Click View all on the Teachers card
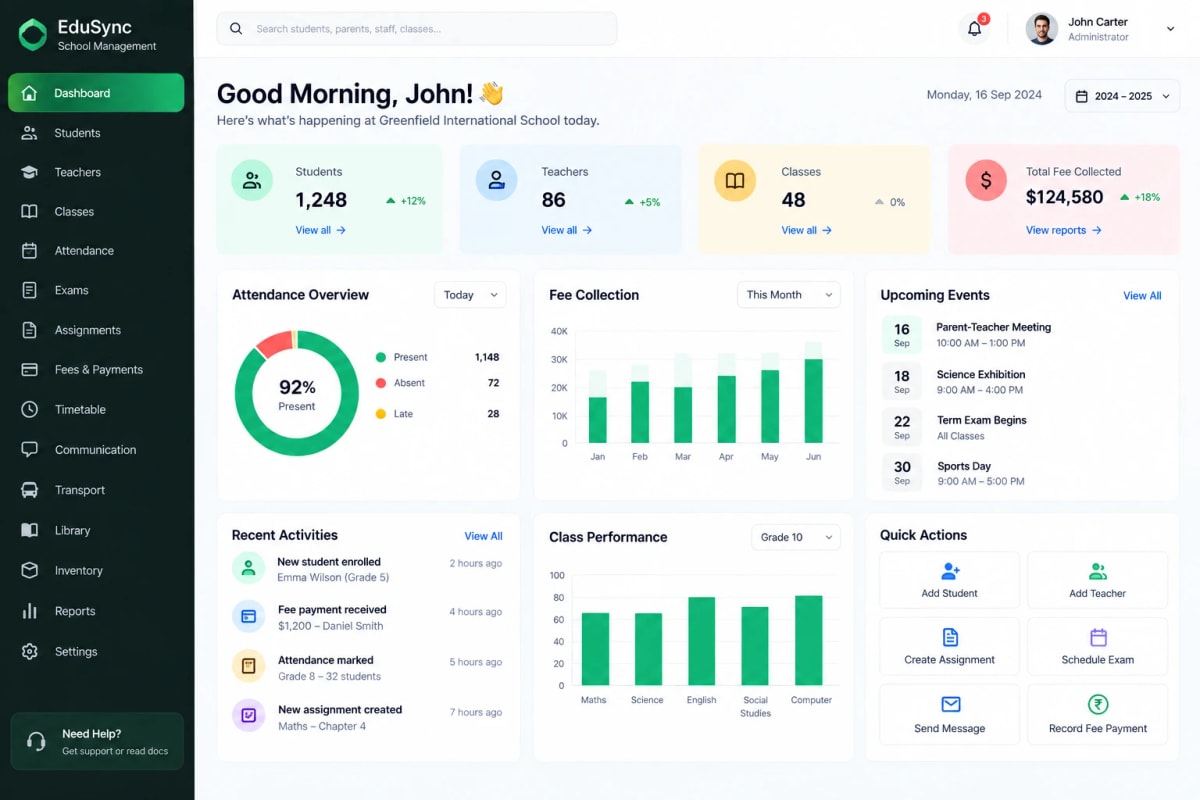The width and height of the screenshot is (1200, 800). (x=567, y=230)
